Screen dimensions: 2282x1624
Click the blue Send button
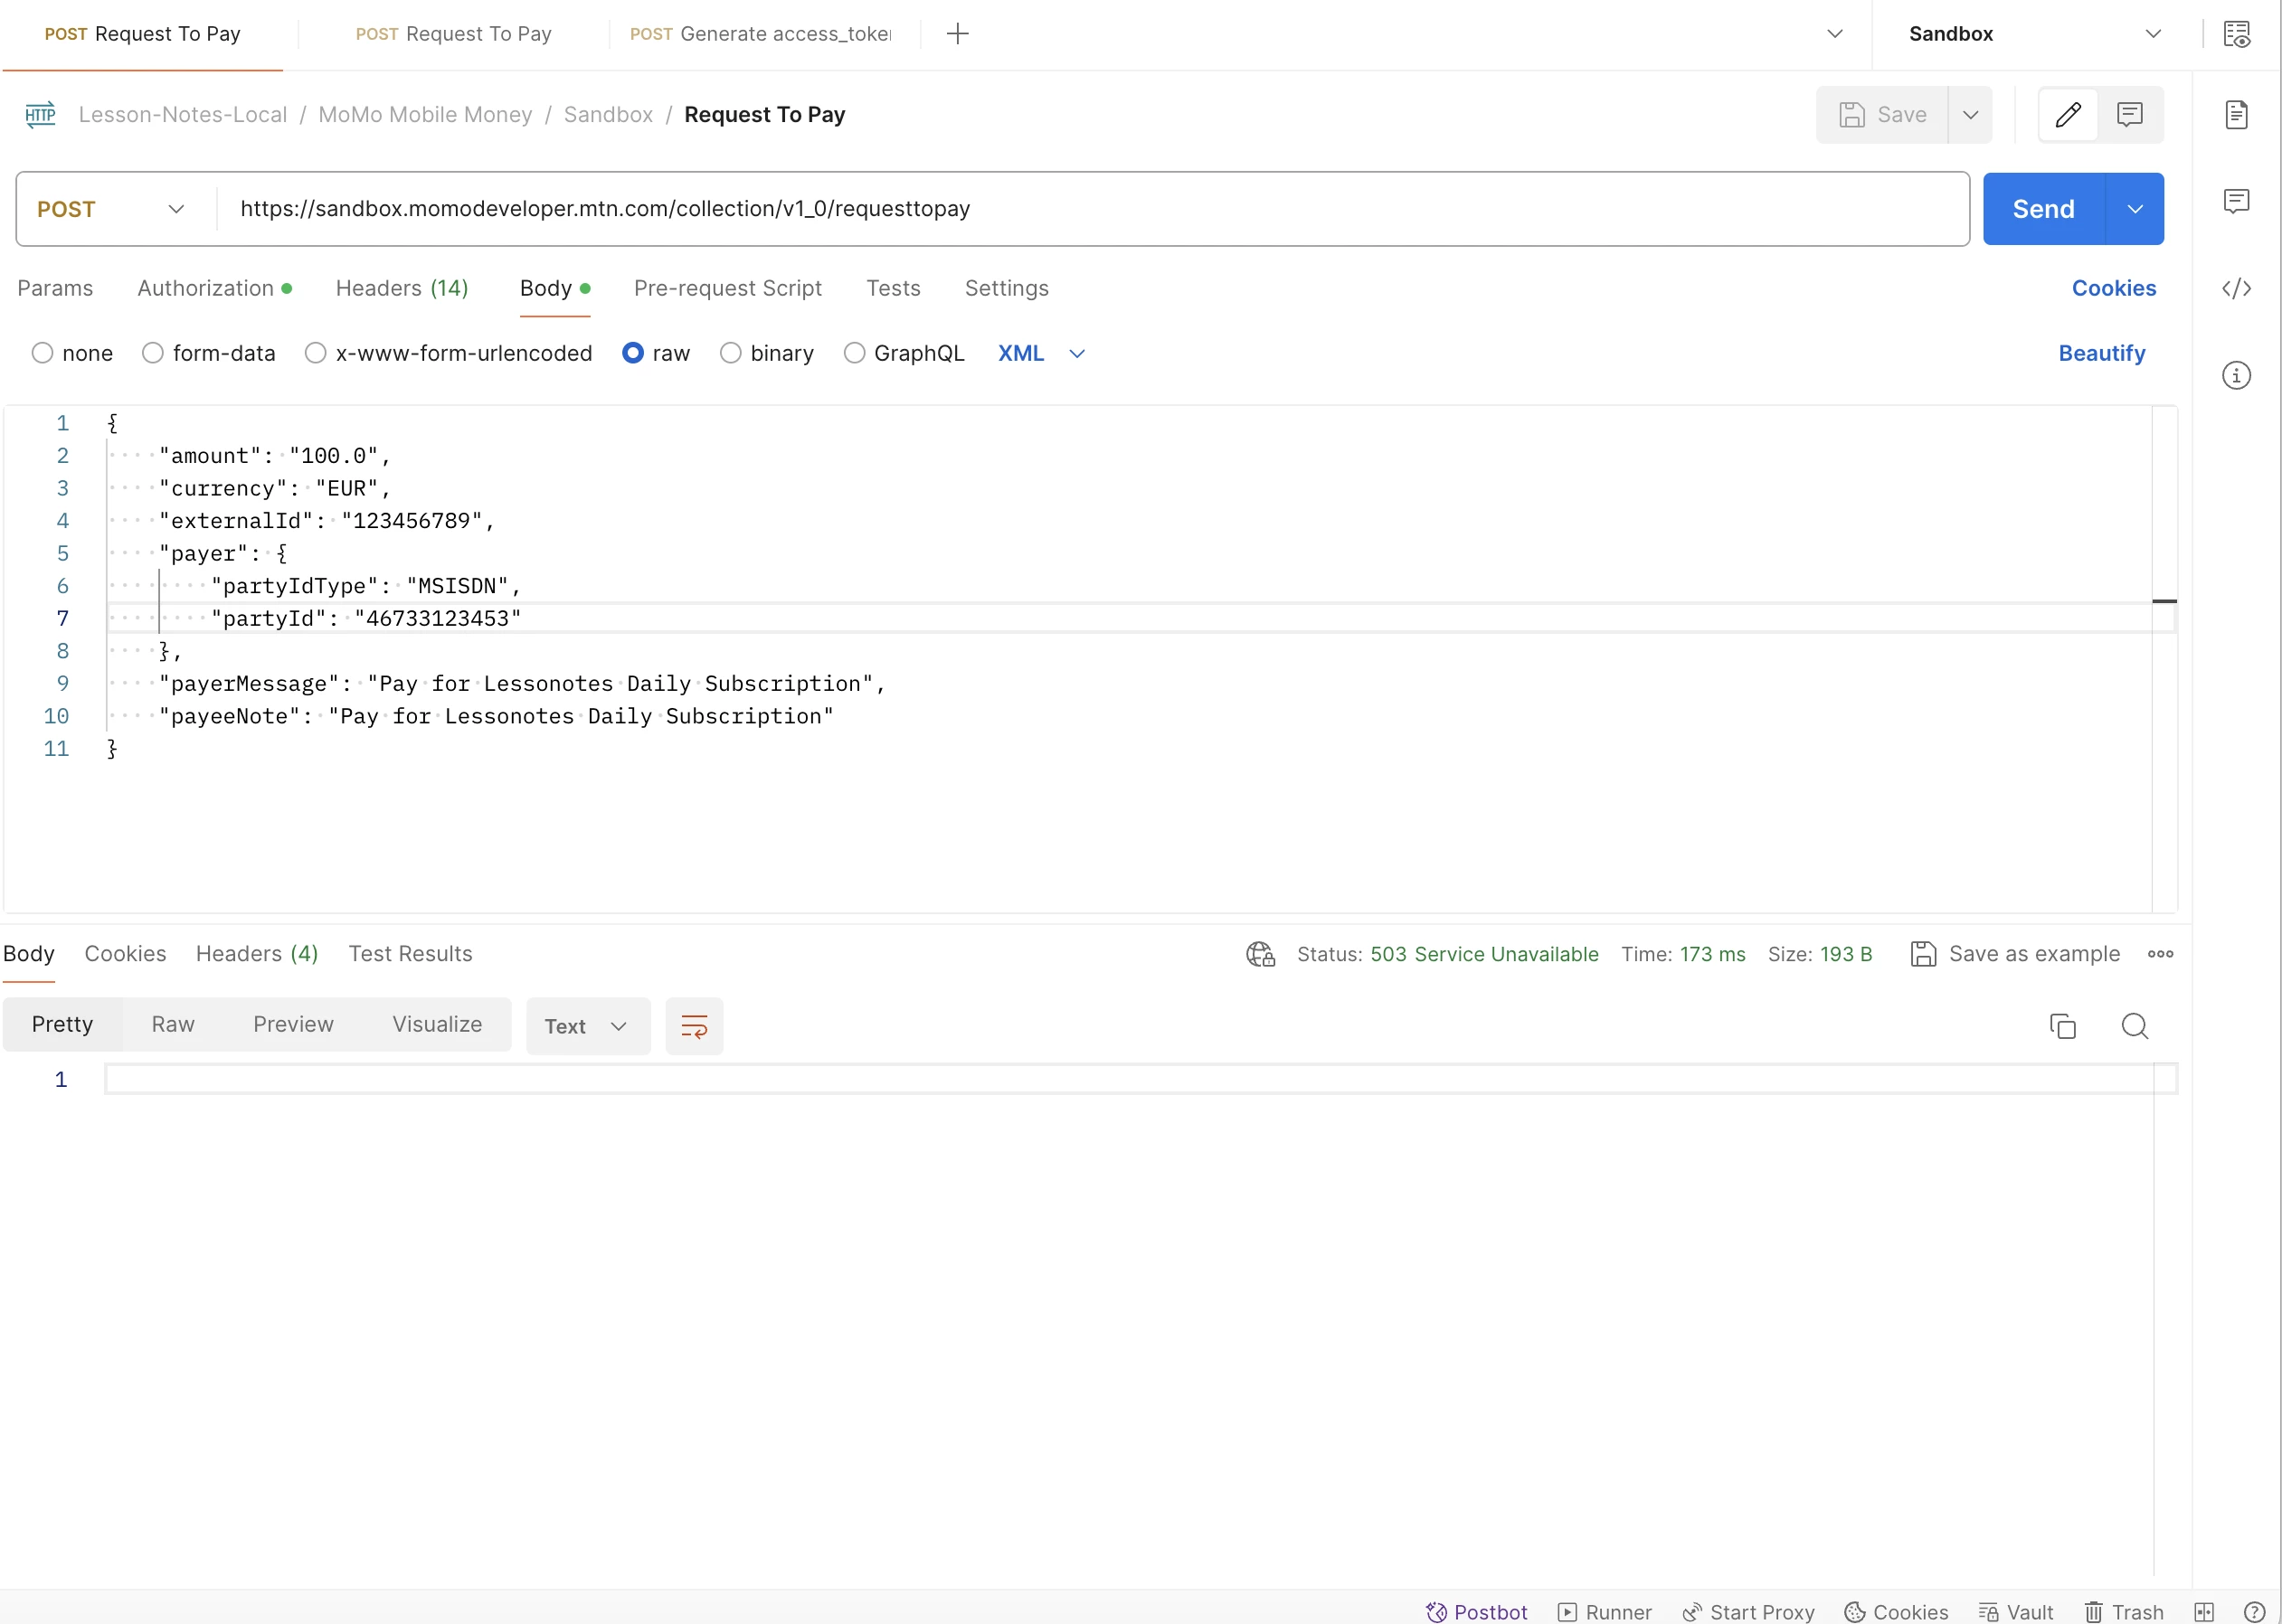point(2043,209)
